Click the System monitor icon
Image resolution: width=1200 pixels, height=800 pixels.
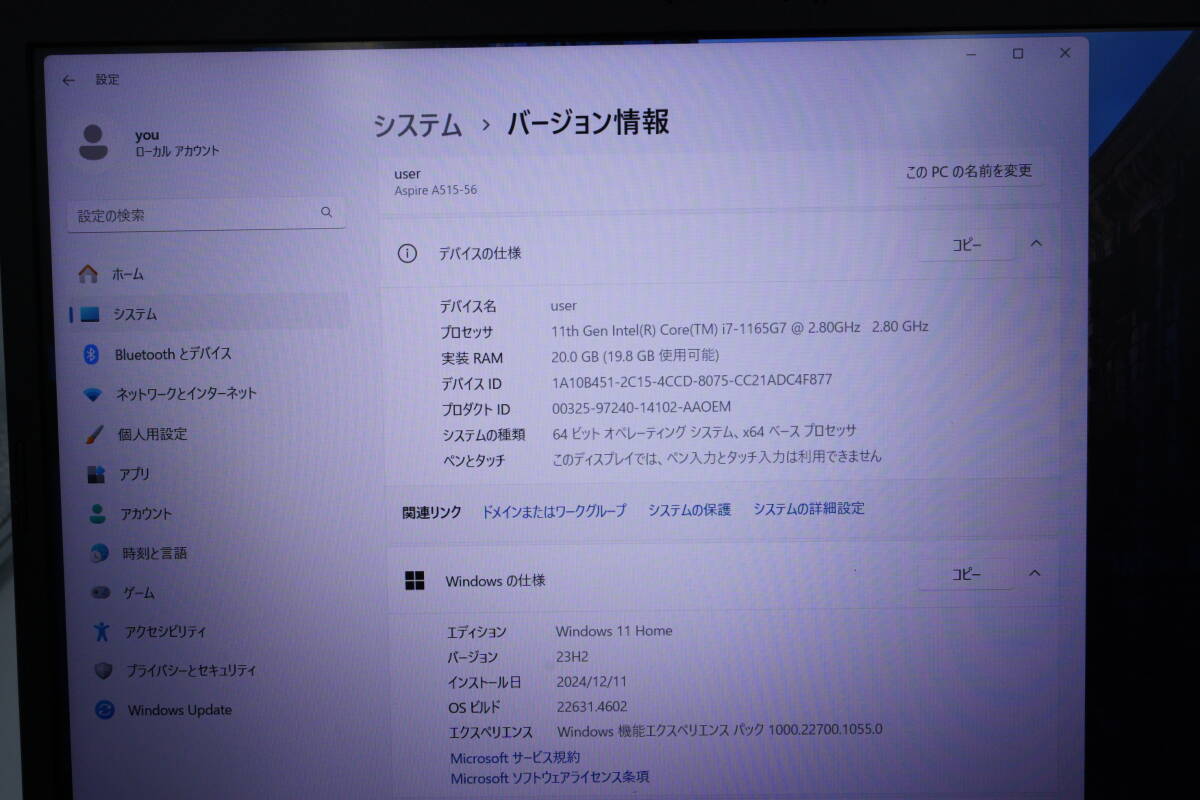pos(90,314)
